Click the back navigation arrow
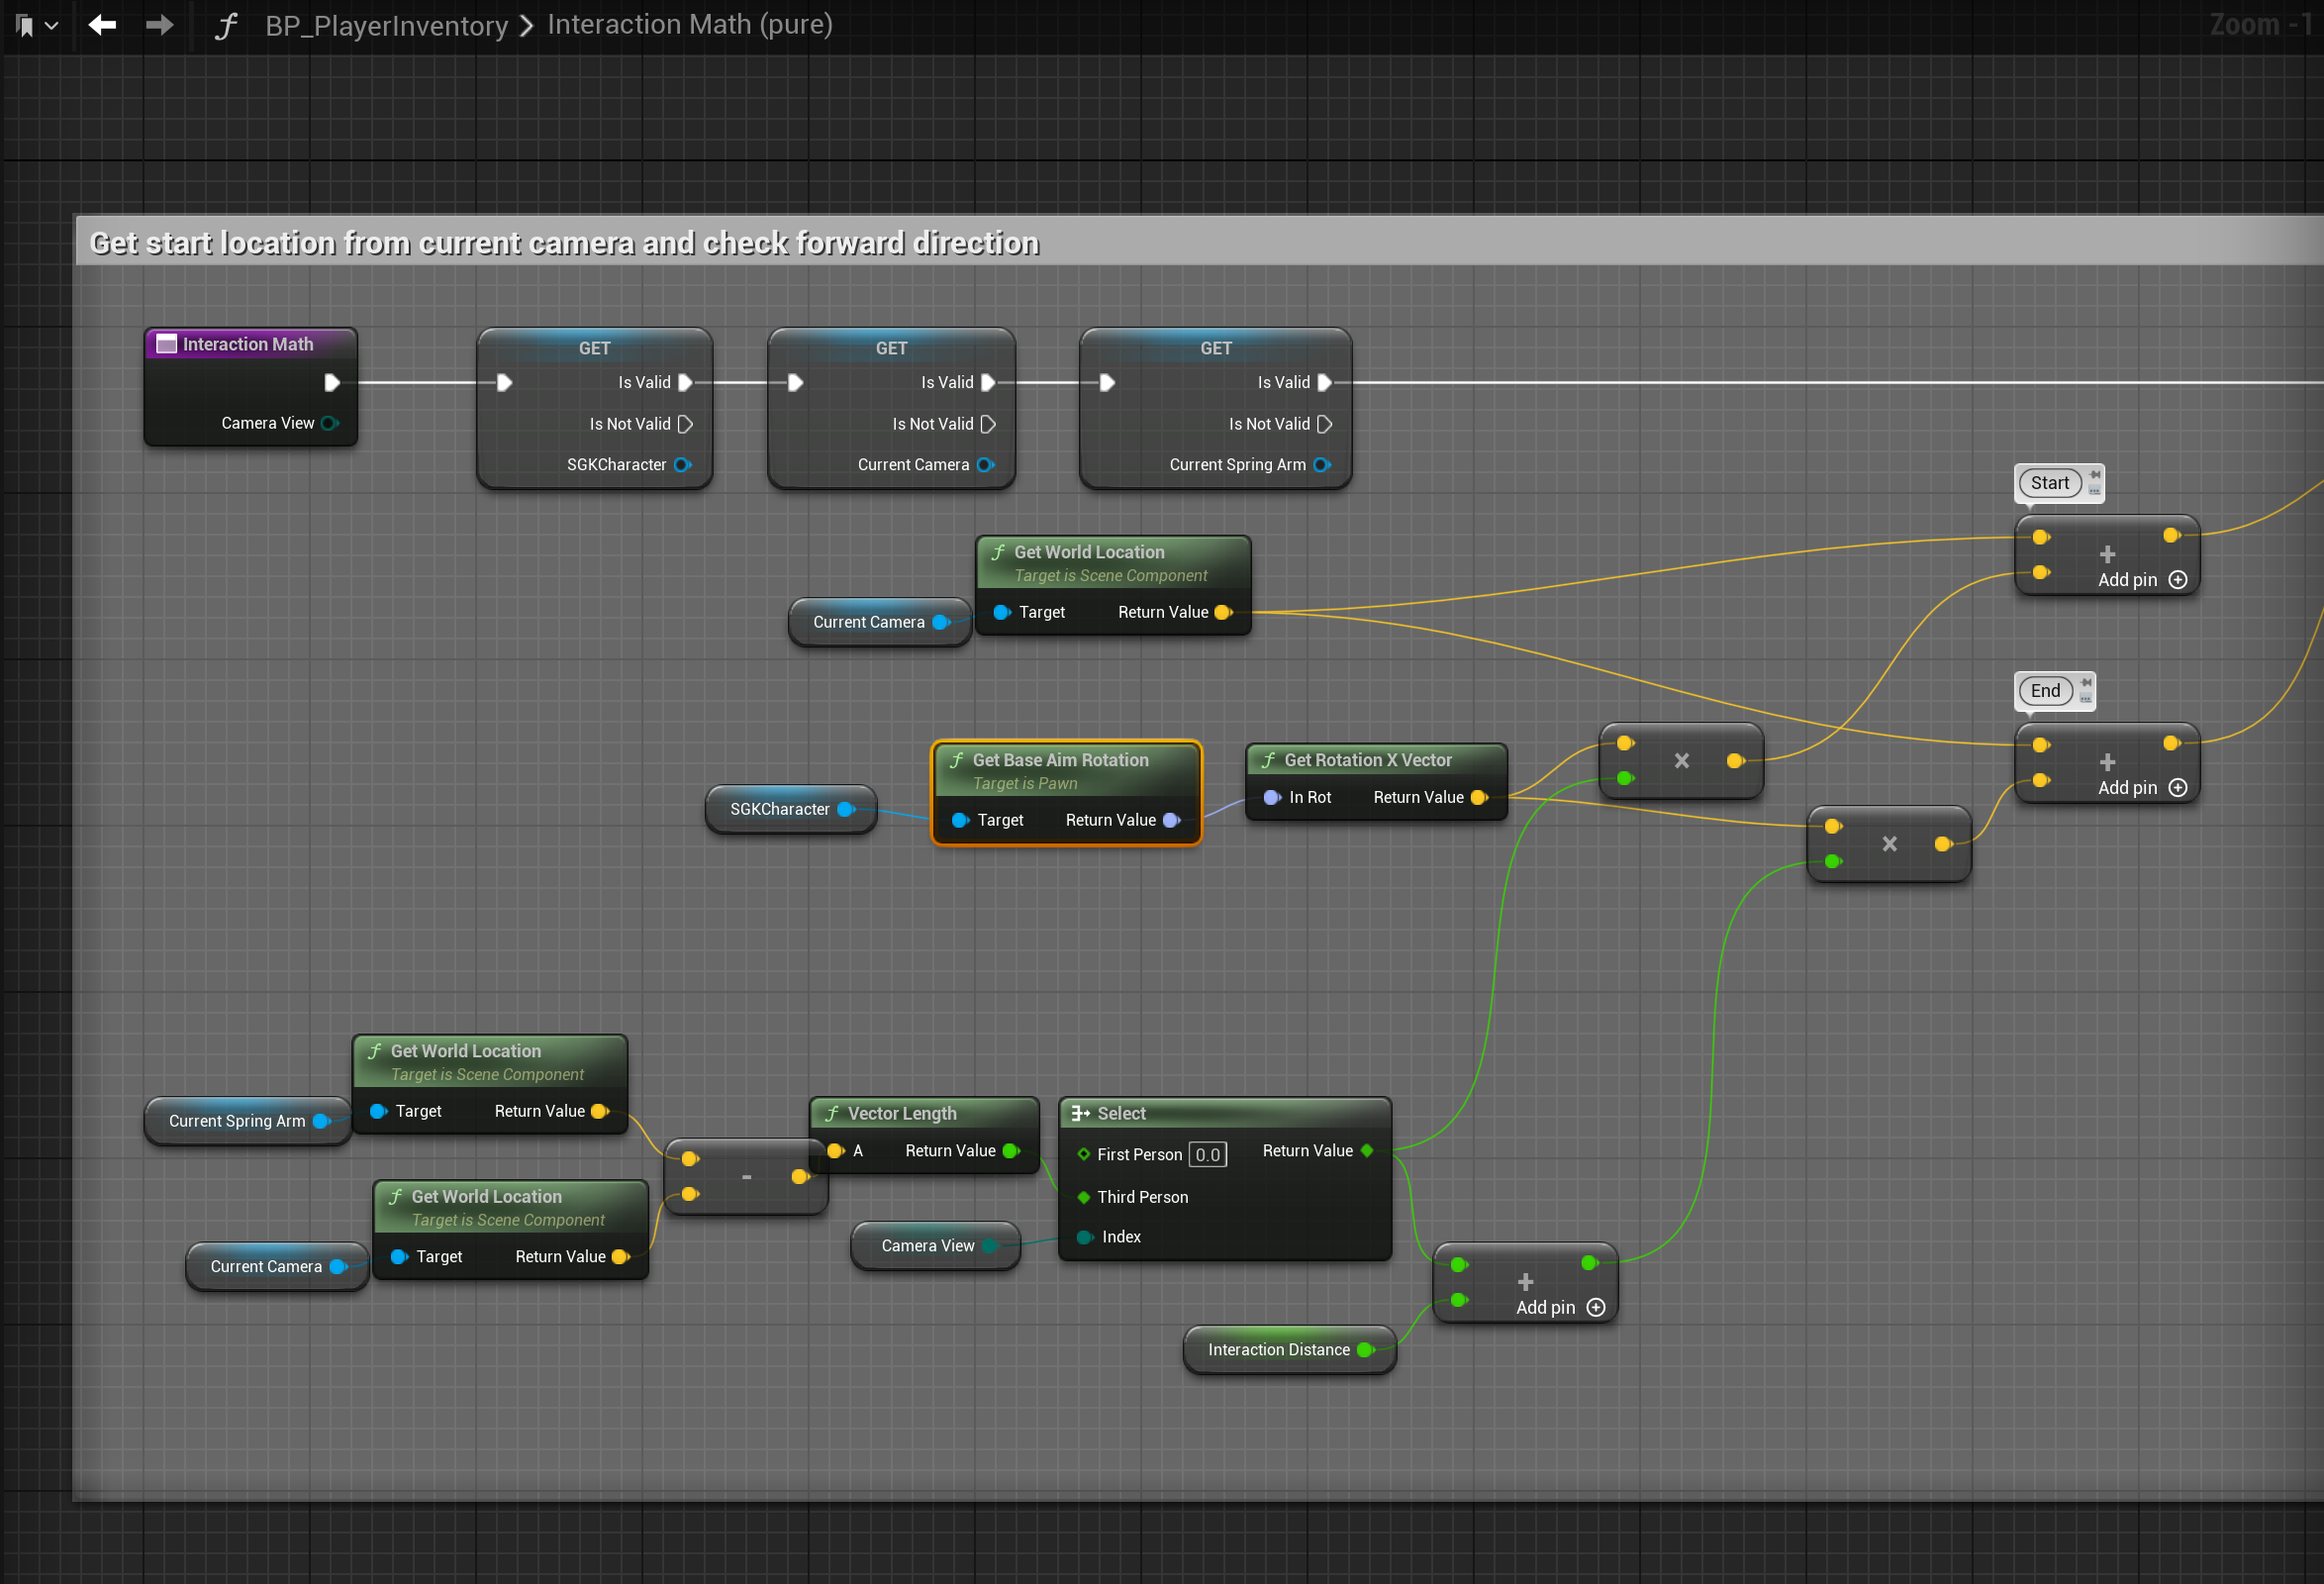The height and width of the screenshot is (1584, 2324). pyautogui.click(x=102, y=25)
